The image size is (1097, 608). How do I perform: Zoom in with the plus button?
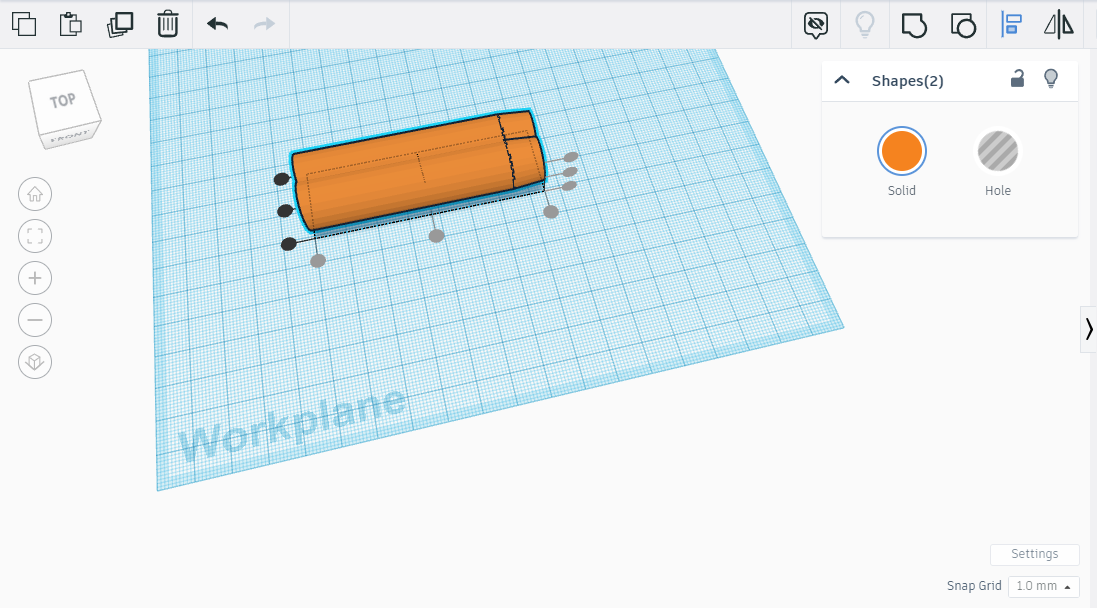tap(35, 278)
